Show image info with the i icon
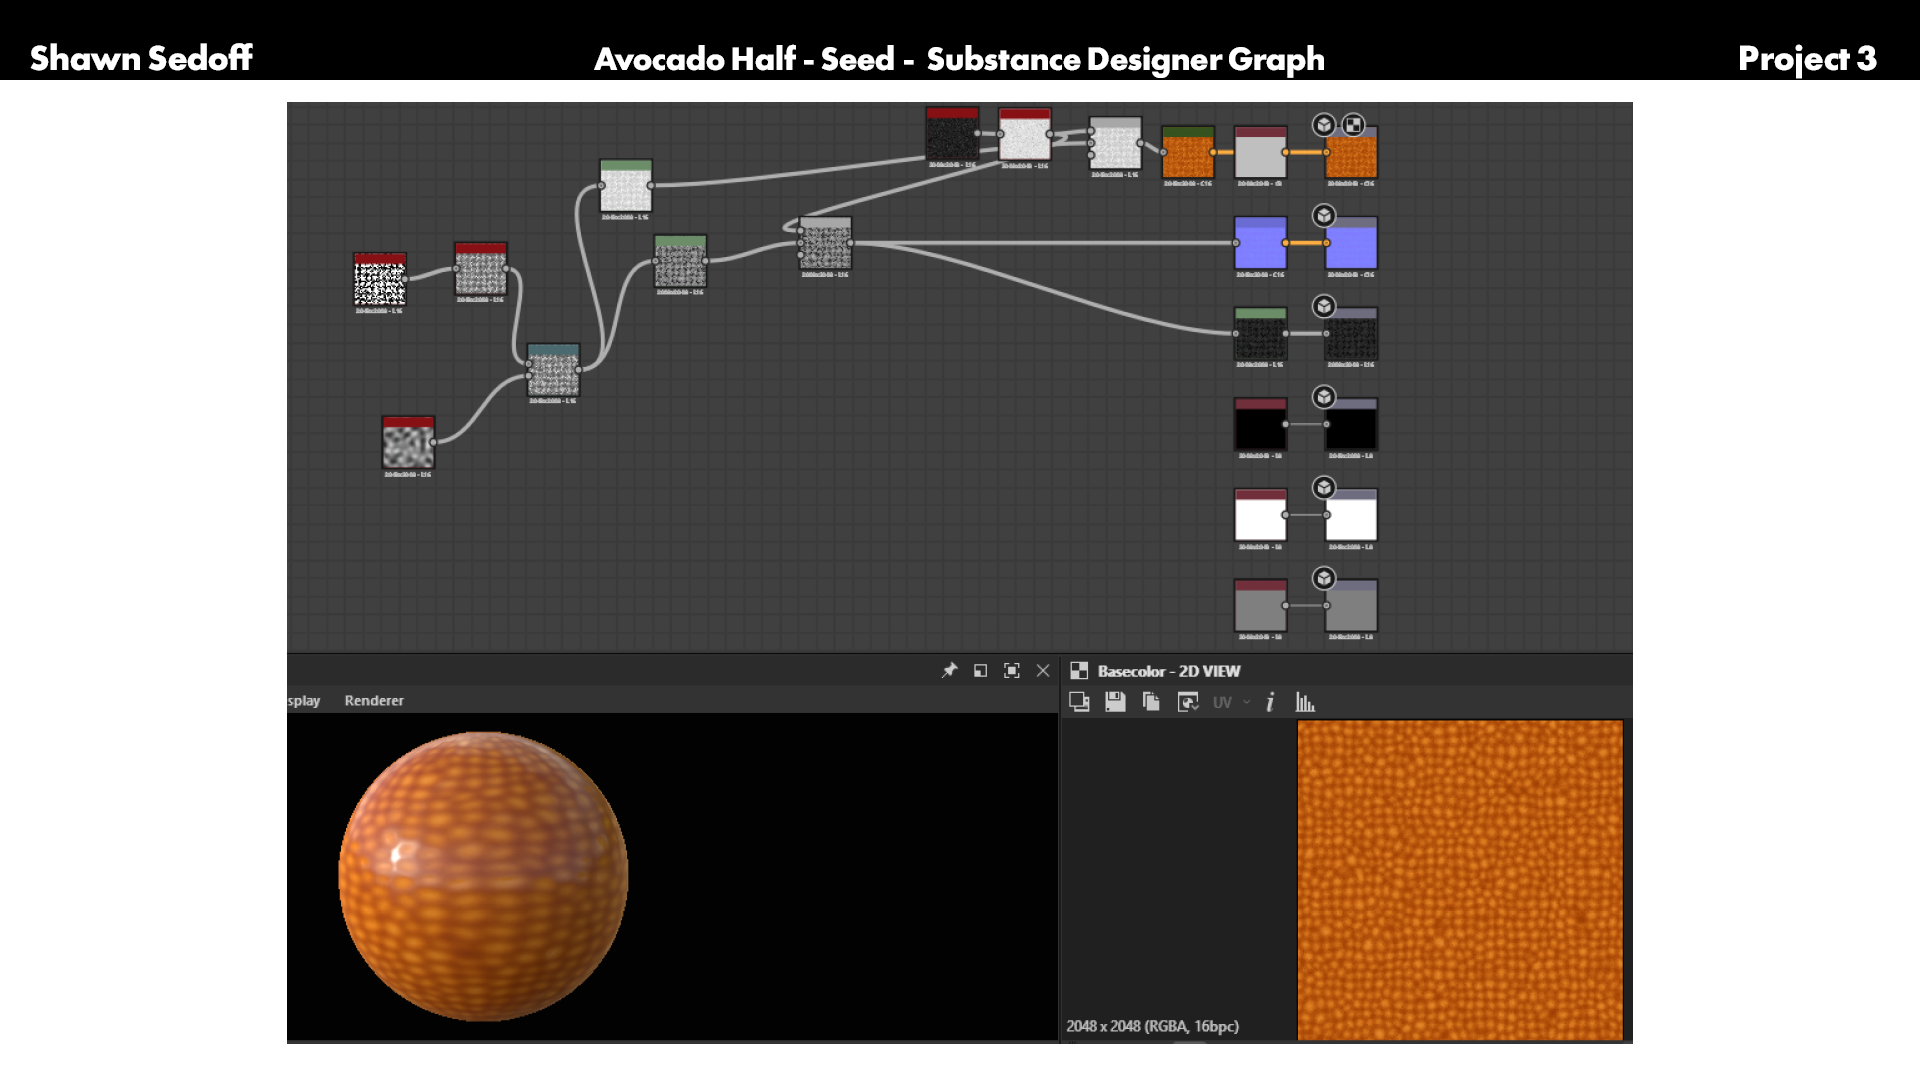This screenshot has height=1080, width=1920. coord(1270,702)
